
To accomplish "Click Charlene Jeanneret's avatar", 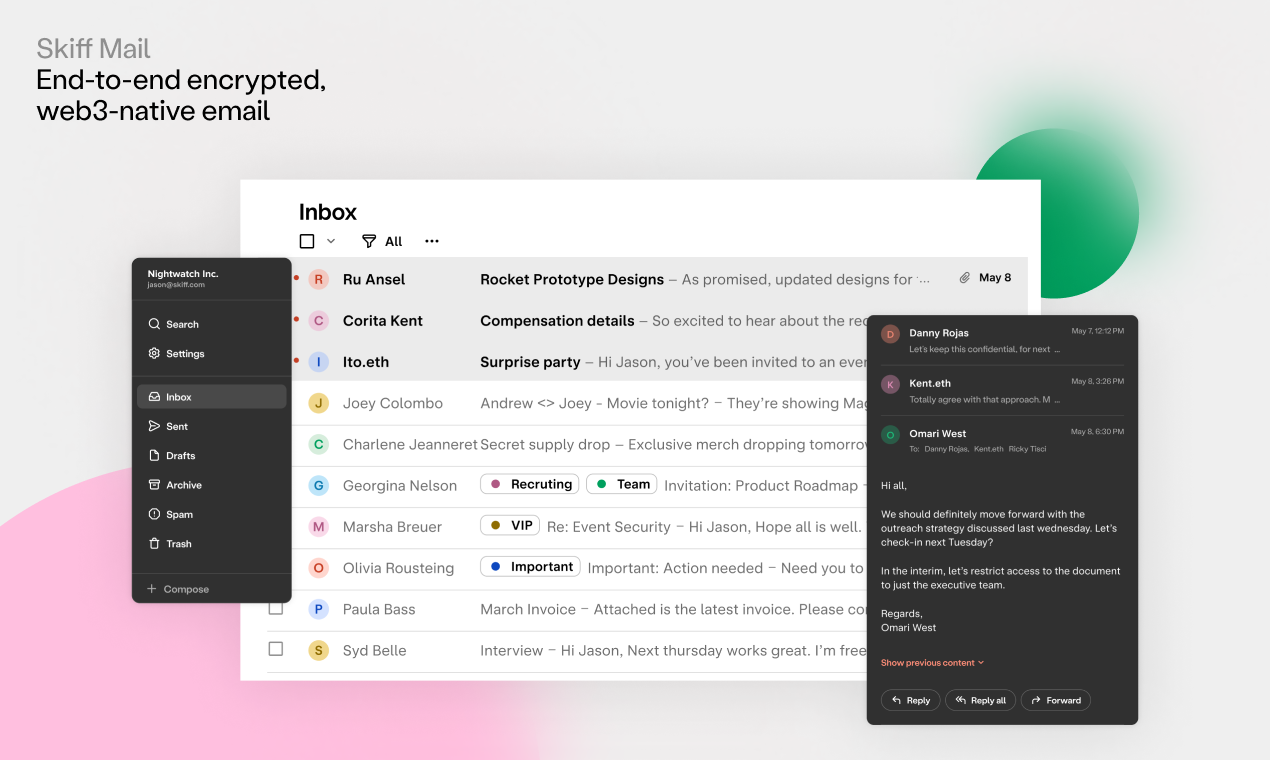I will [319, 444].
